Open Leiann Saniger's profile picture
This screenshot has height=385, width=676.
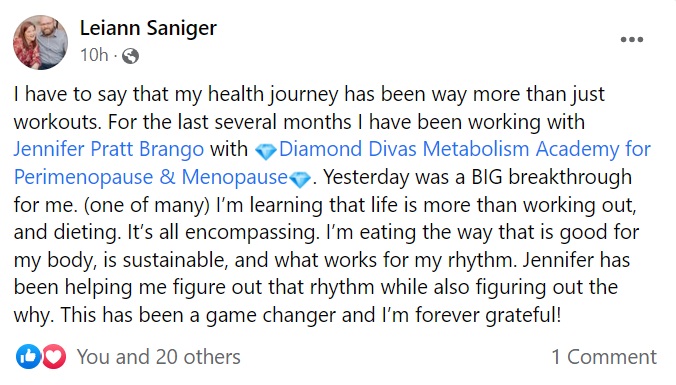(x=41, y=42)
